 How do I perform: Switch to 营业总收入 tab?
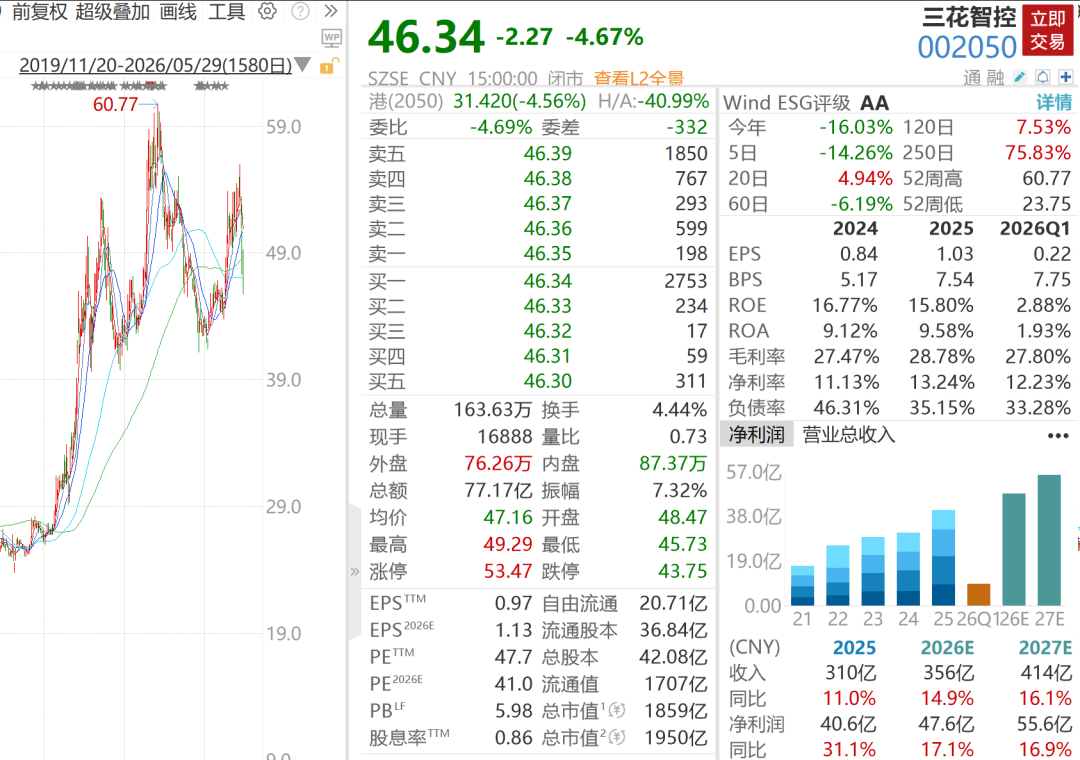(849, 435)
